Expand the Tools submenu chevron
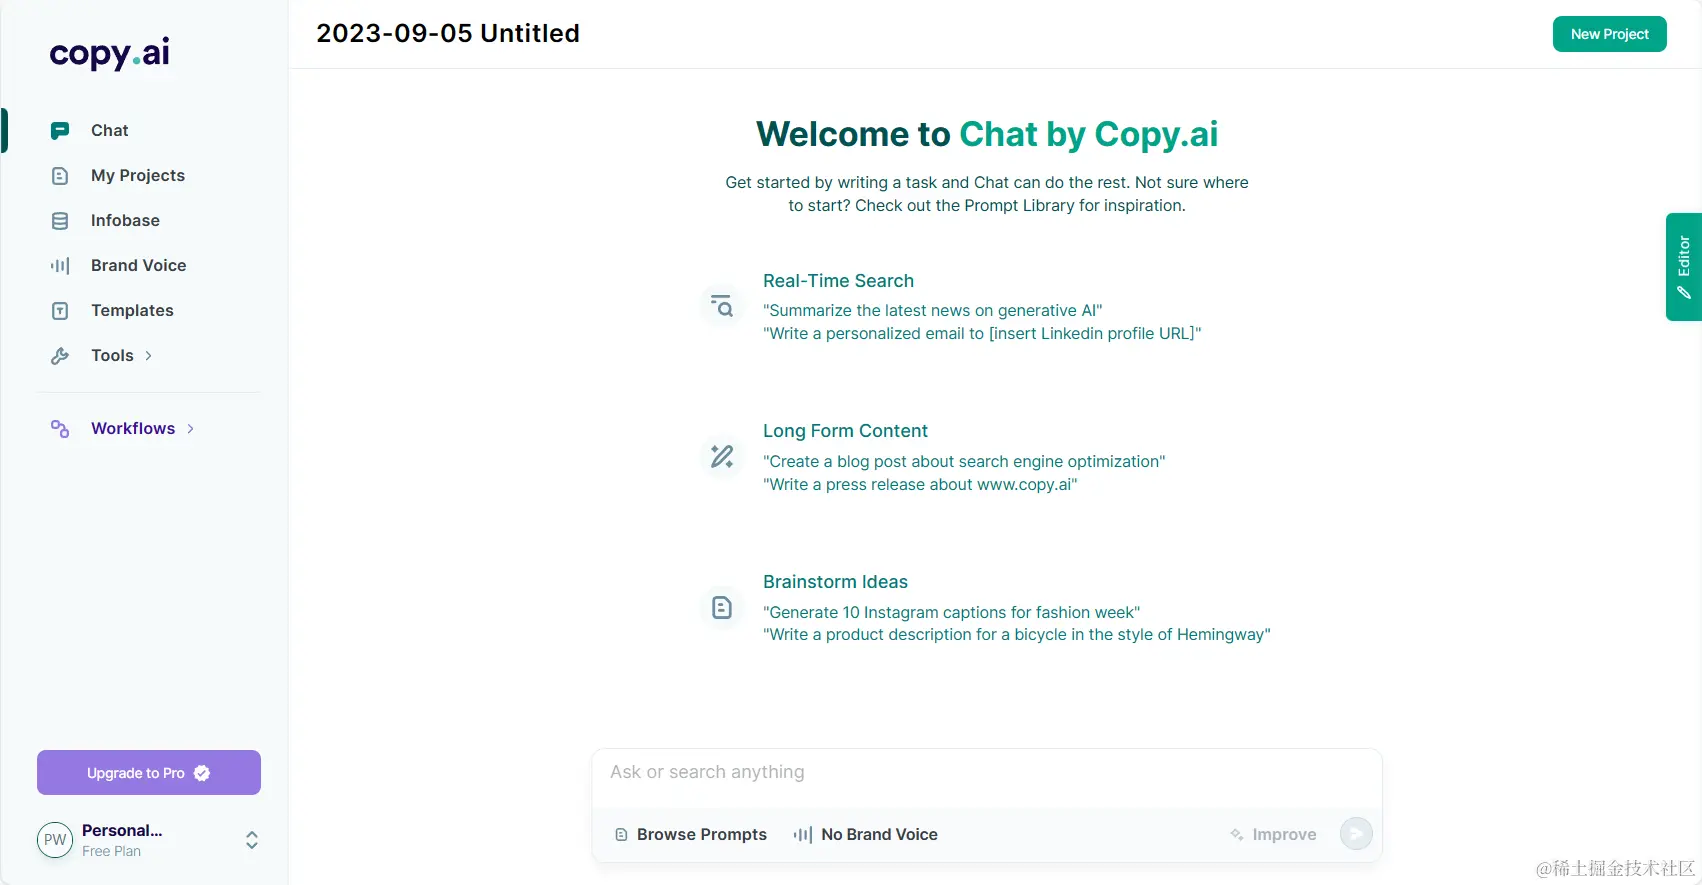 point(148,355)
